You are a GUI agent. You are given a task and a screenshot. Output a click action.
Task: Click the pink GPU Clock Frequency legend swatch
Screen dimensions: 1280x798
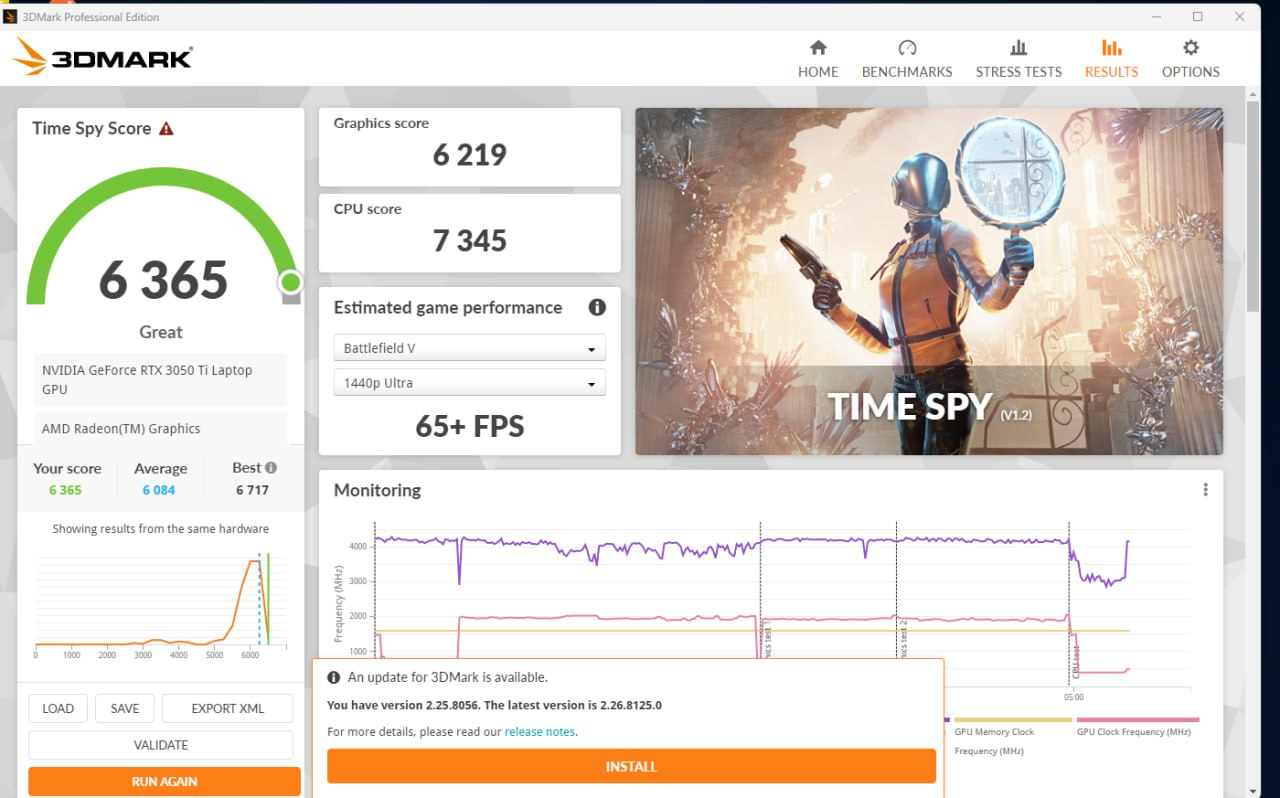pos(1138,719)
